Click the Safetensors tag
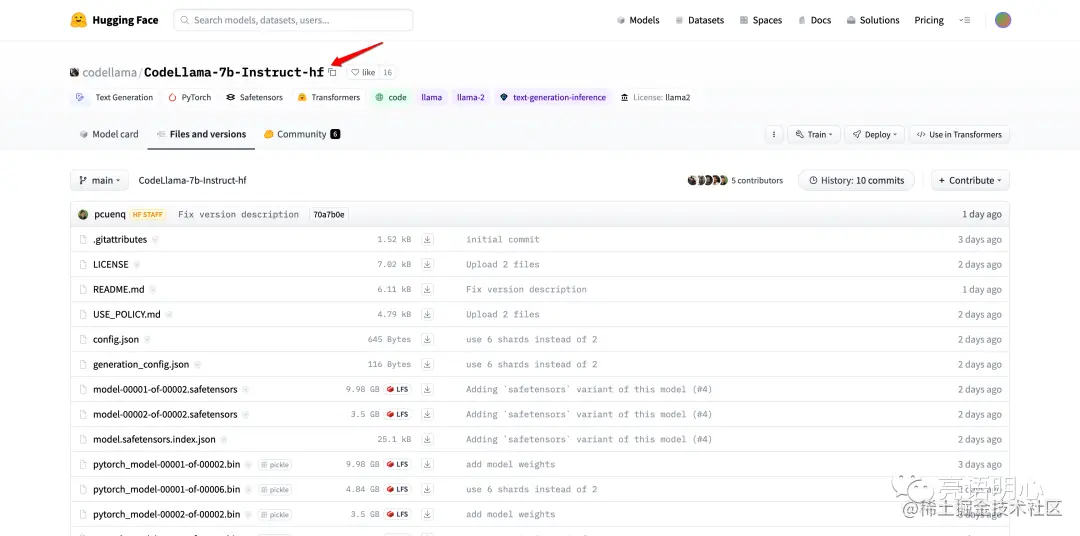Screen dimensions: 1080x536 (x=253, y=97)
